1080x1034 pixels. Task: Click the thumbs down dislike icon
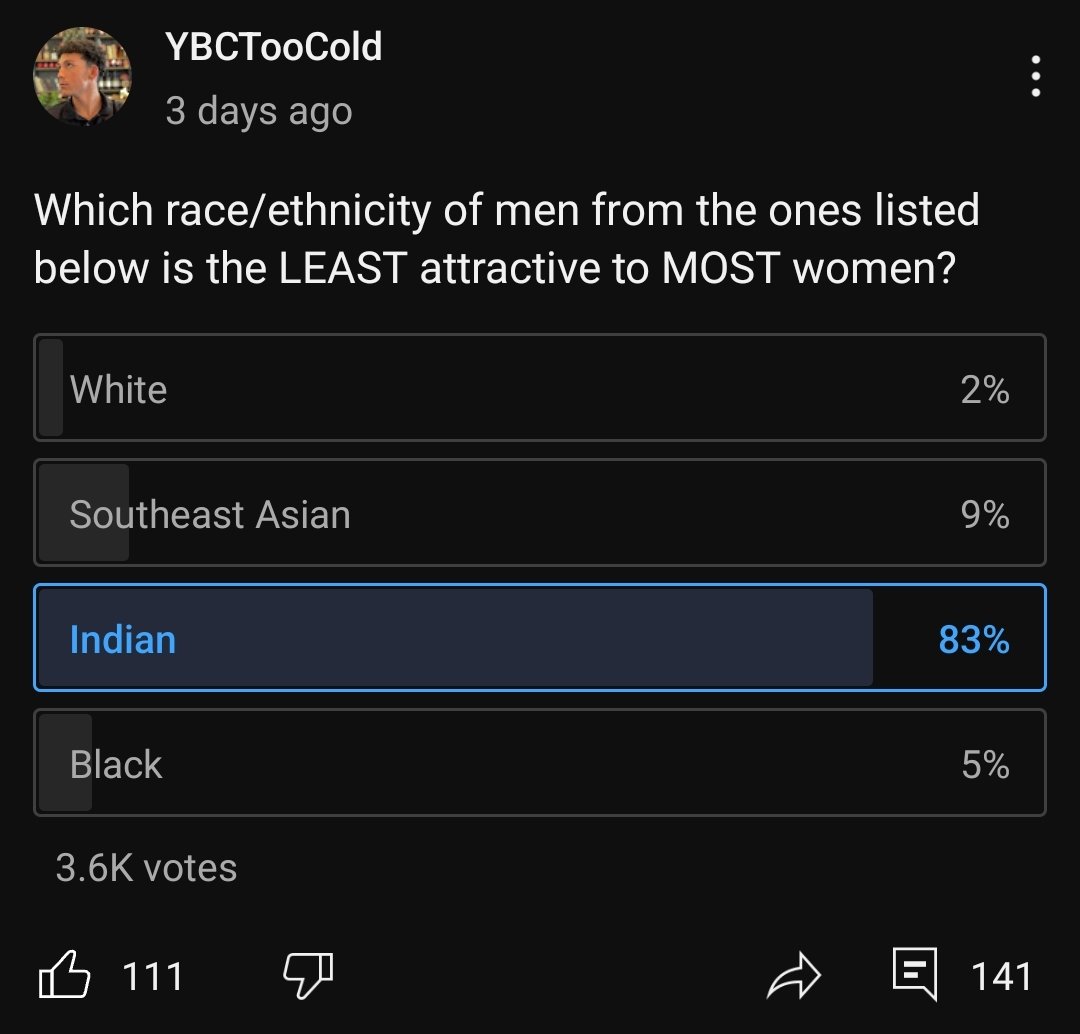(x=309, y=975)
